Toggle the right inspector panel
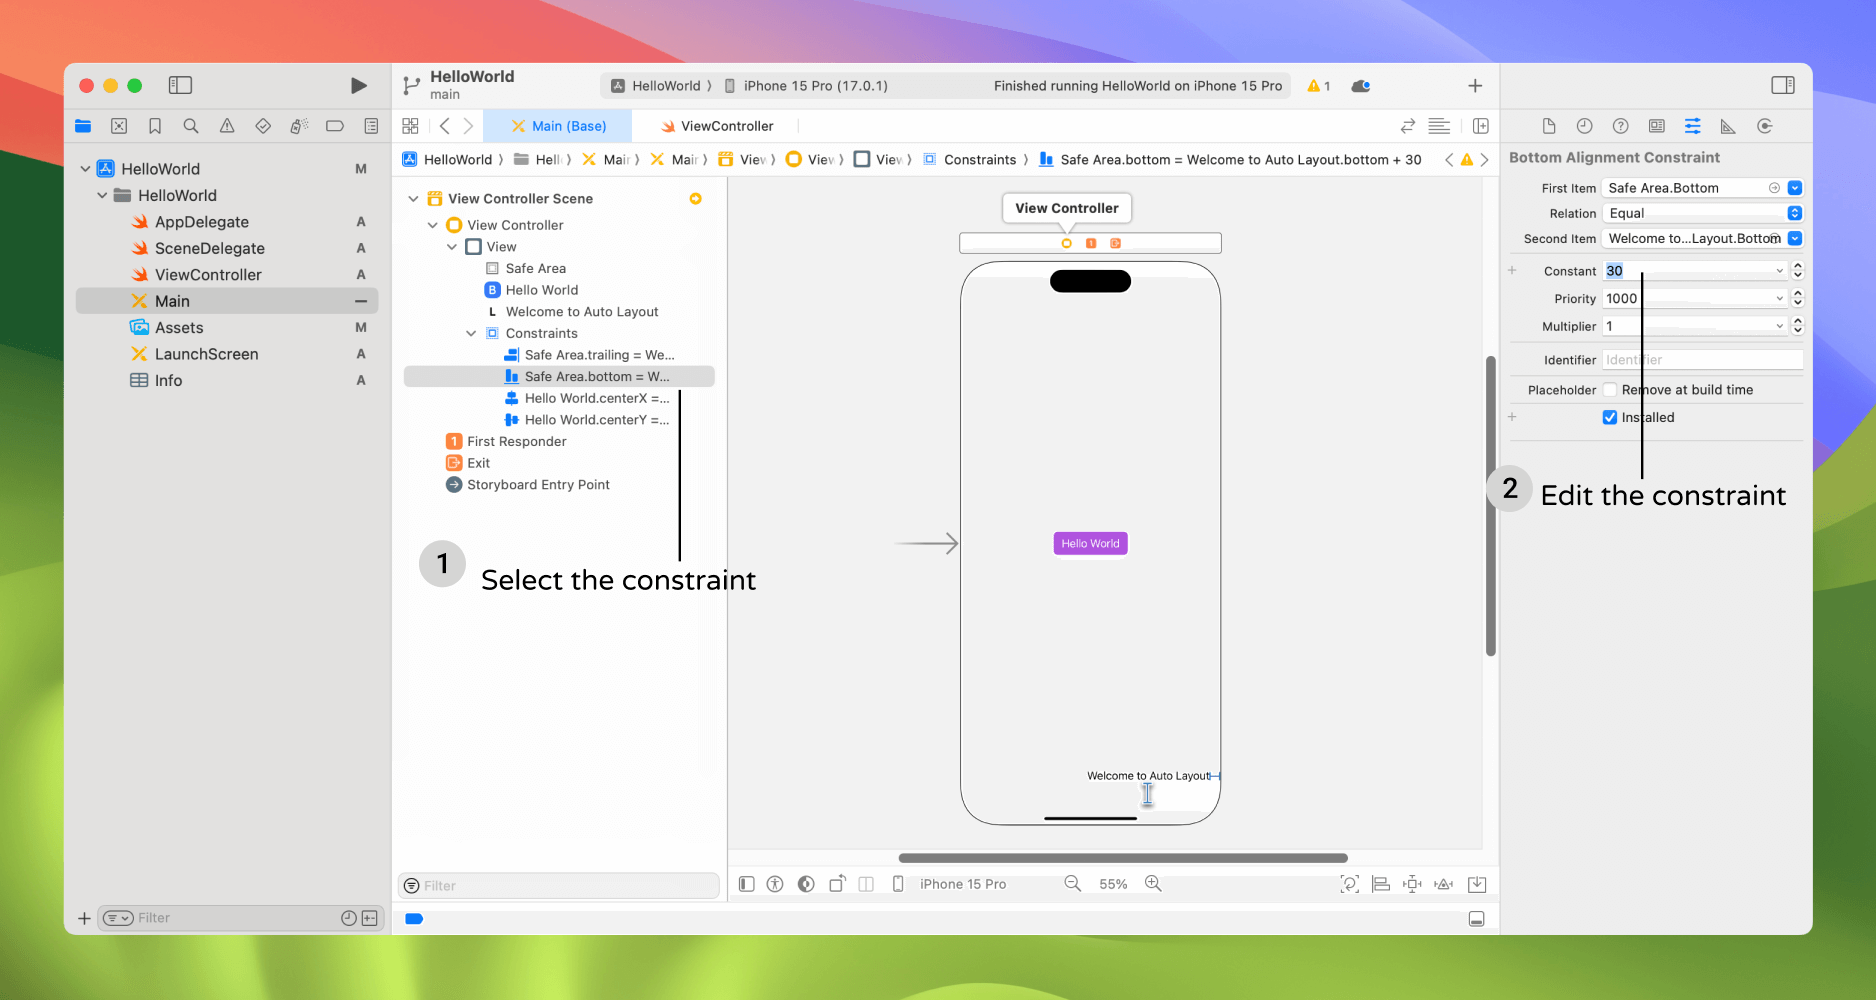This screenshot has height=1000, width=1876. [x=1782, y=86]
